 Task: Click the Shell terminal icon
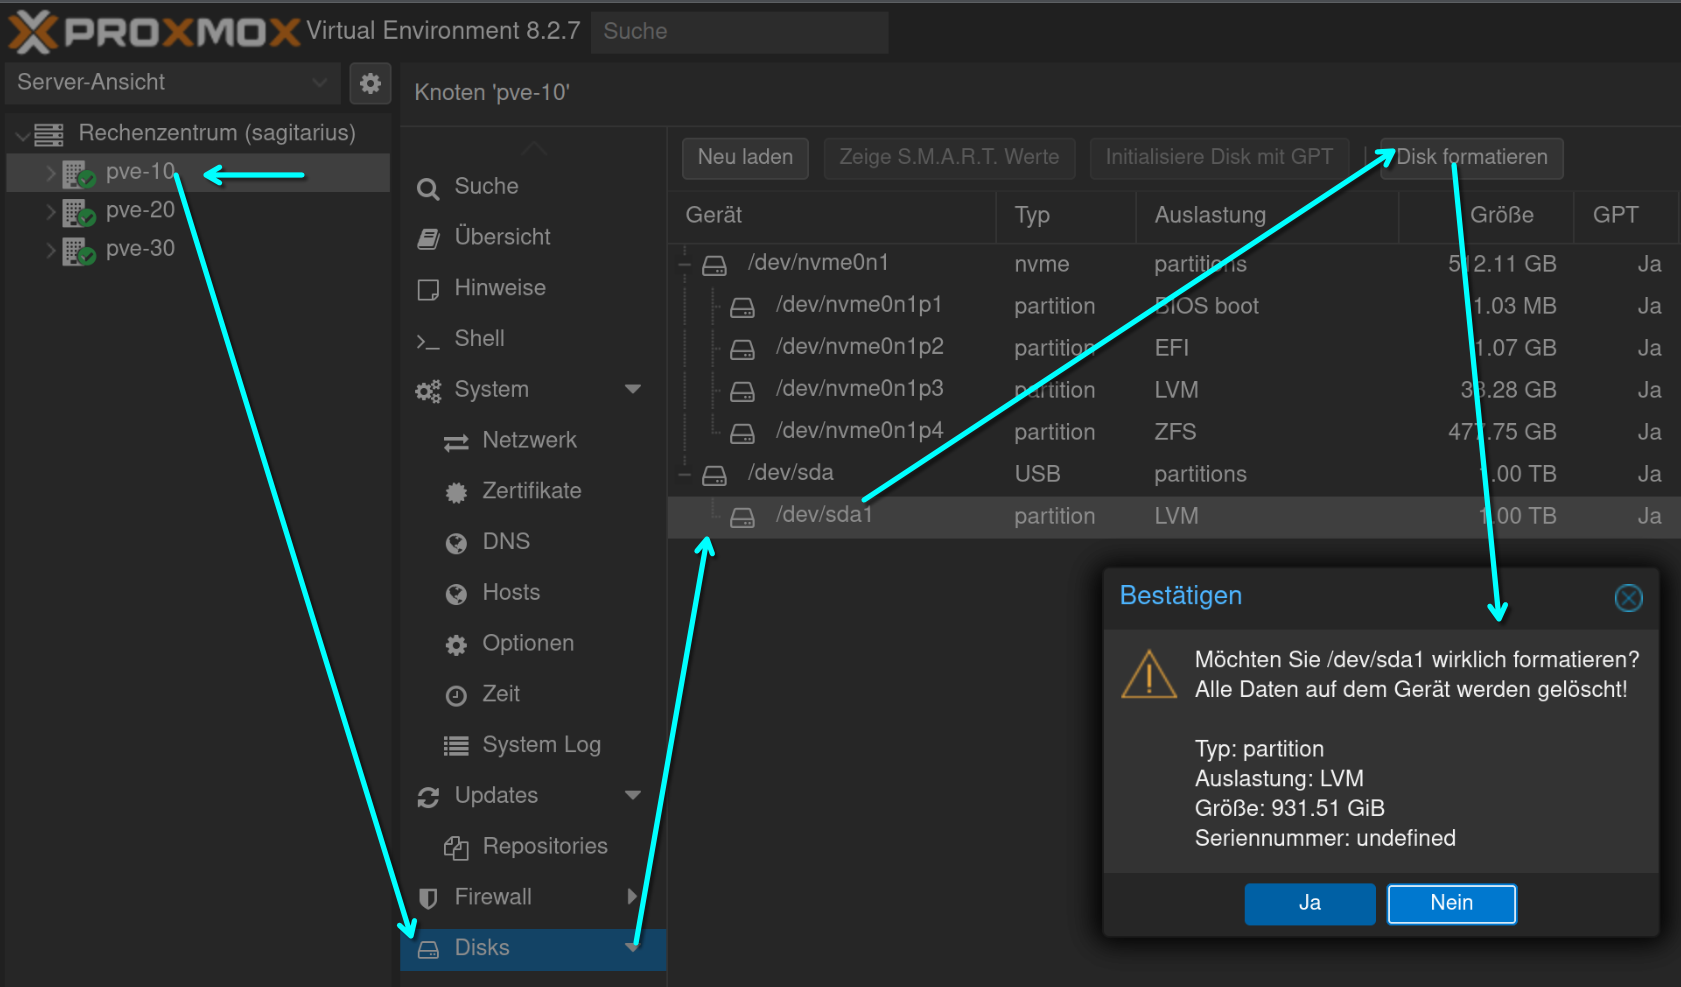coord(428,341)
